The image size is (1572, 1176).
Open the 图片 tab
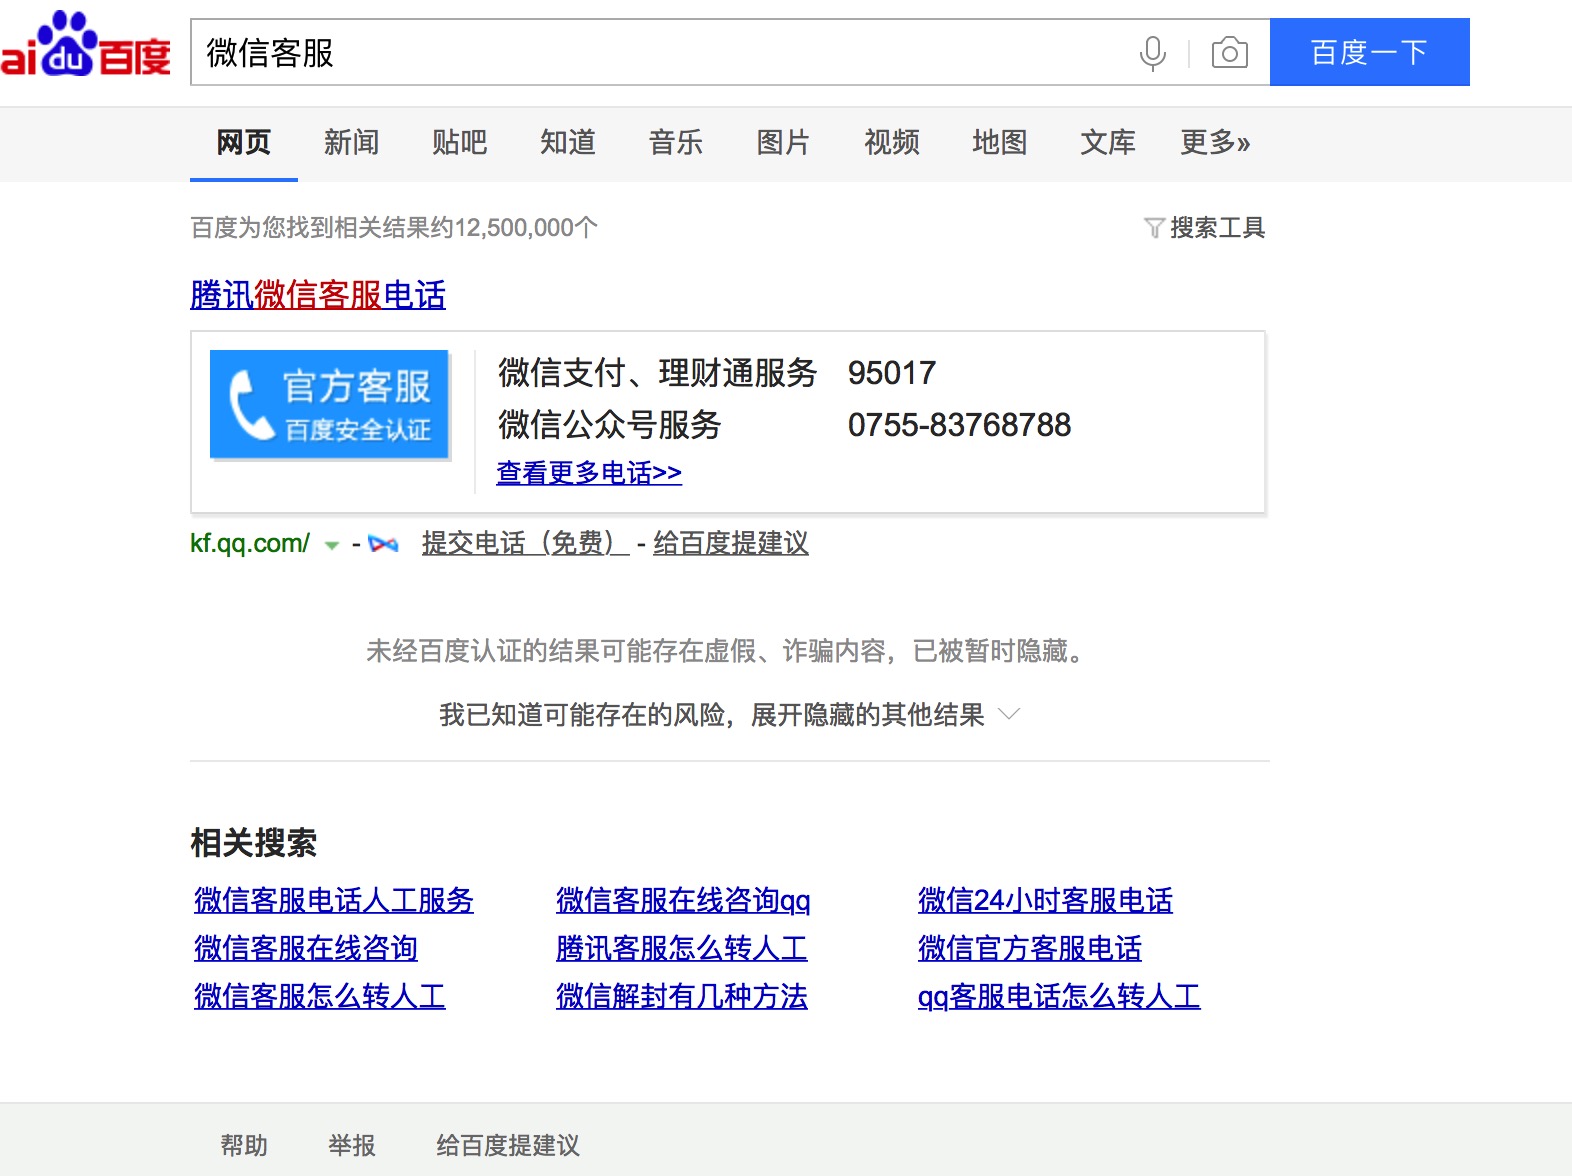point(783,143)
